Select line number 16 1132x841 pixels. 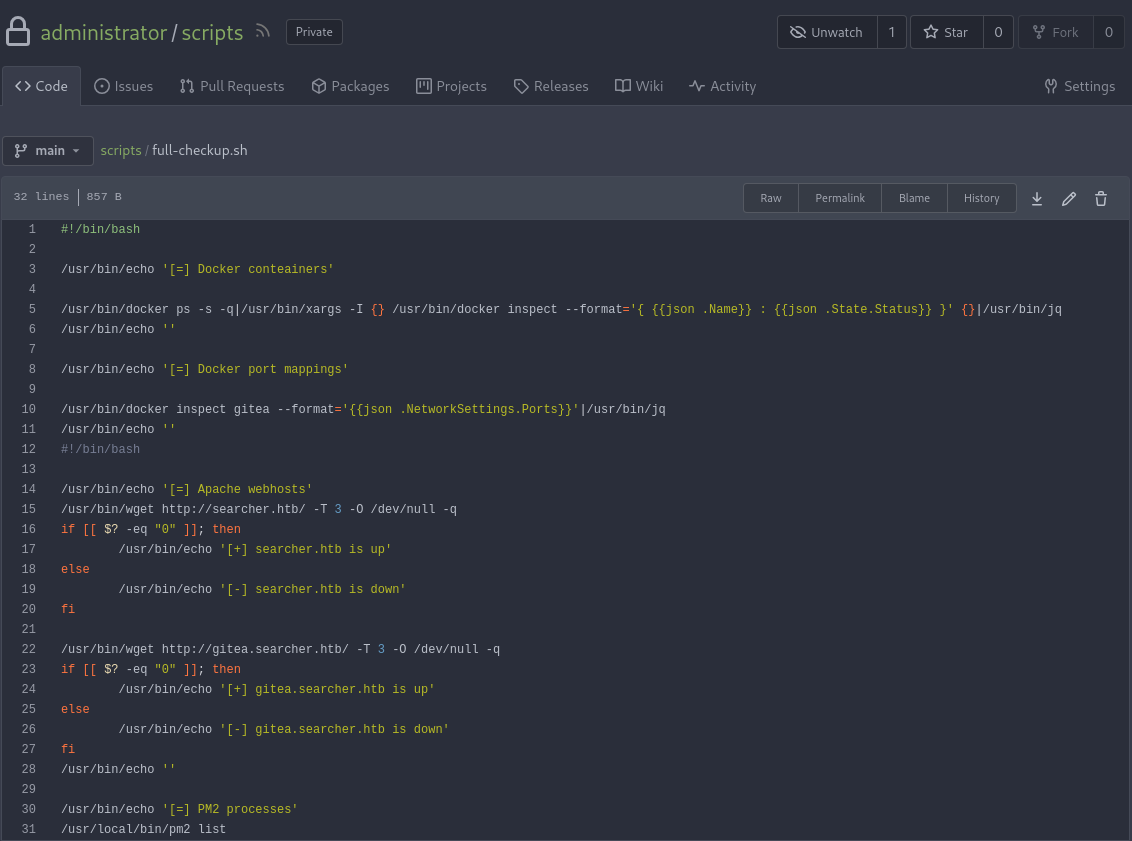click(29, 529)
